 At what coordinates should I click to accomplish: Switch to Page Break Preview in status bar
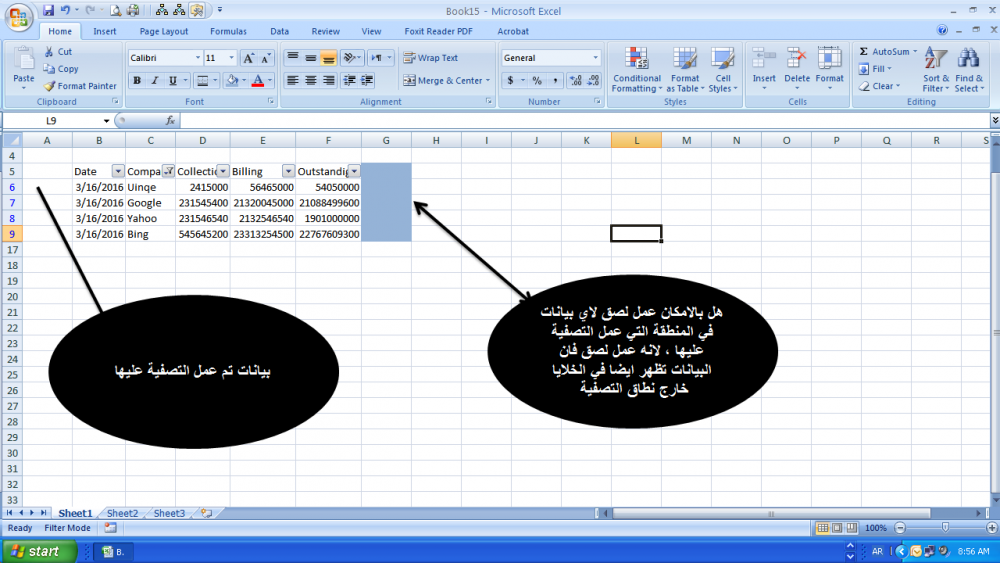[851, 528]
